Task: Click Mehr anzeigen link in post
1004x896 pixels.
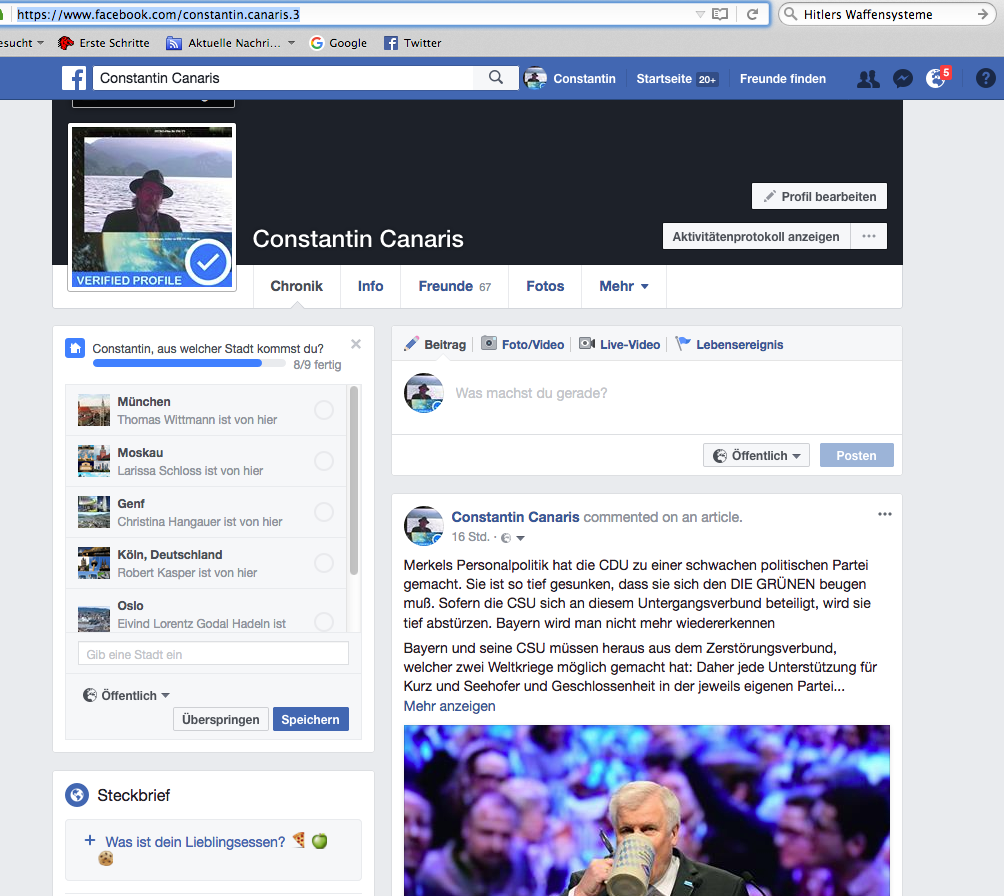Action: point(449,706)
